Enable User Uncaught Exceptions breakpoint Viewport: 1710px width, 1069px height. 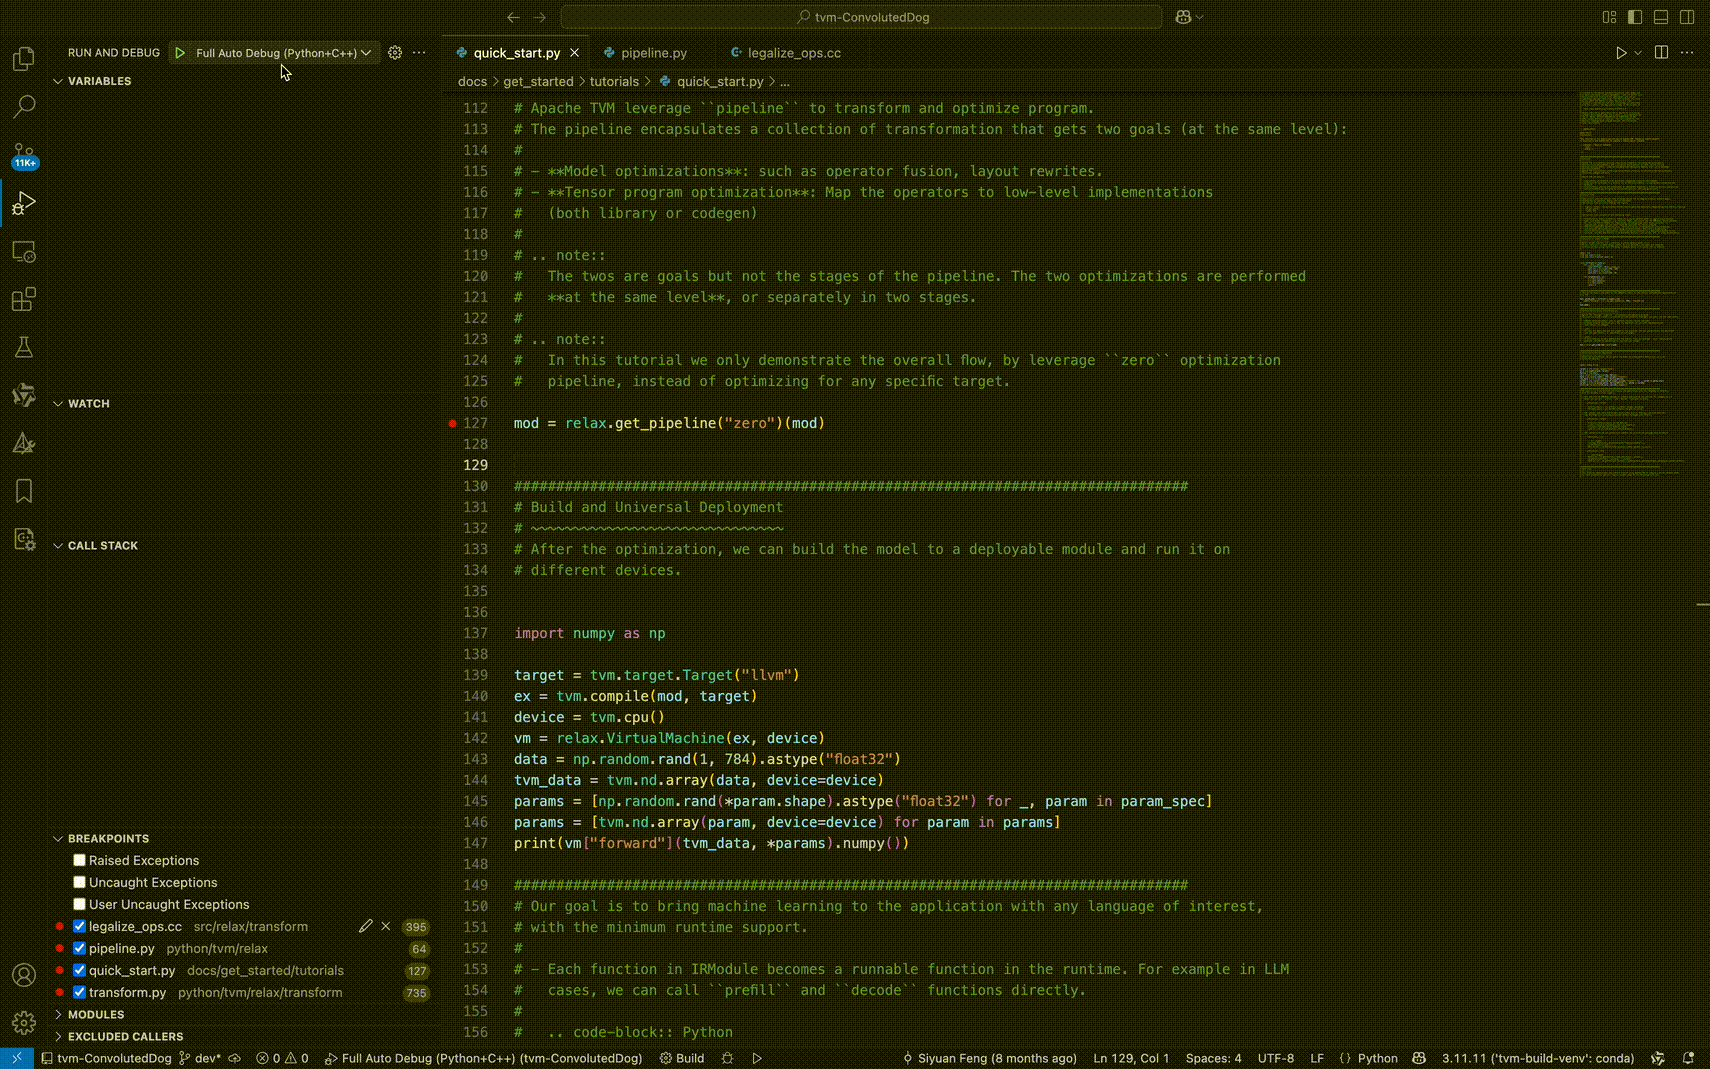79,904
